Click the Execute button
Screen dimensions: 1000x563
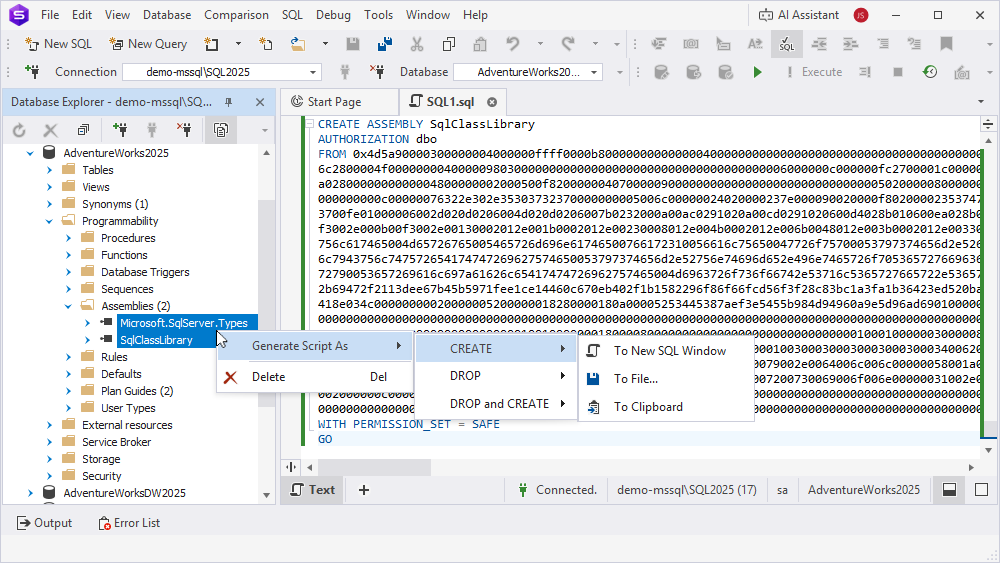point(814,72)
